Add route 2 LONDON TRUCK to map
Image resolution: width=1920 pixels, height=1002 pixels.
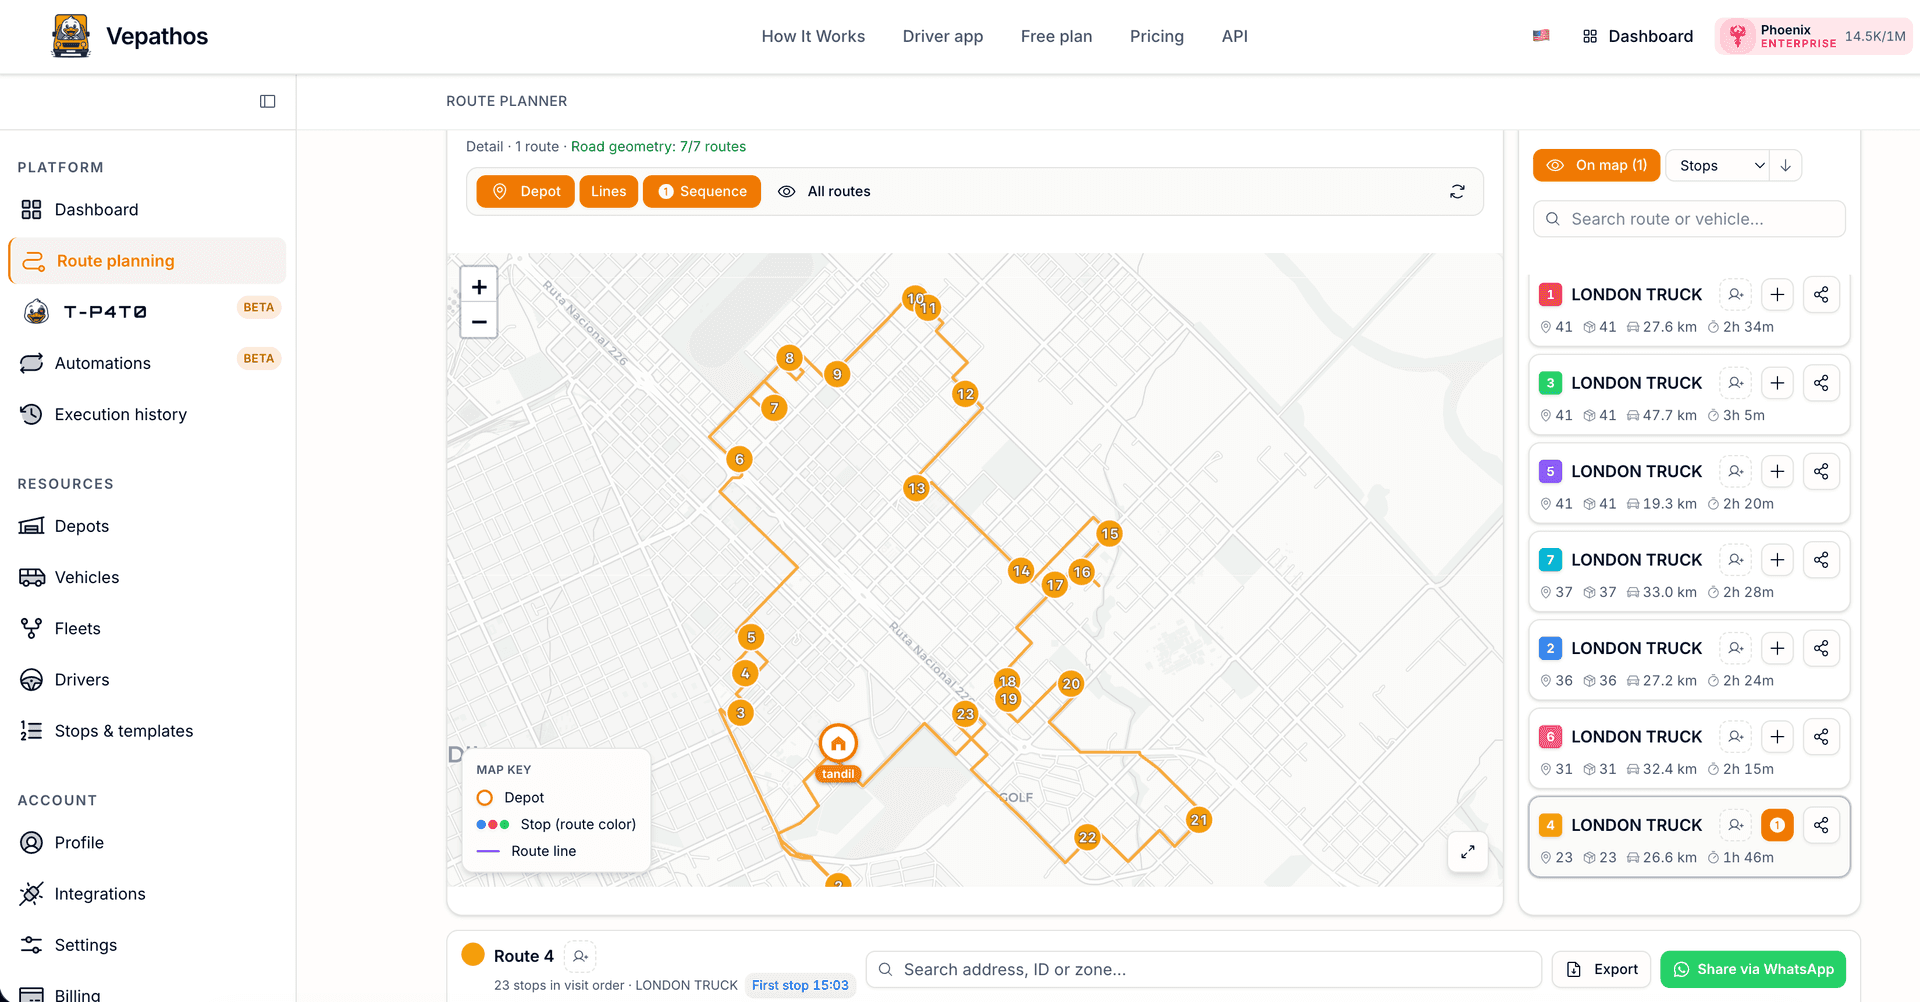(x=1777, y=648)
